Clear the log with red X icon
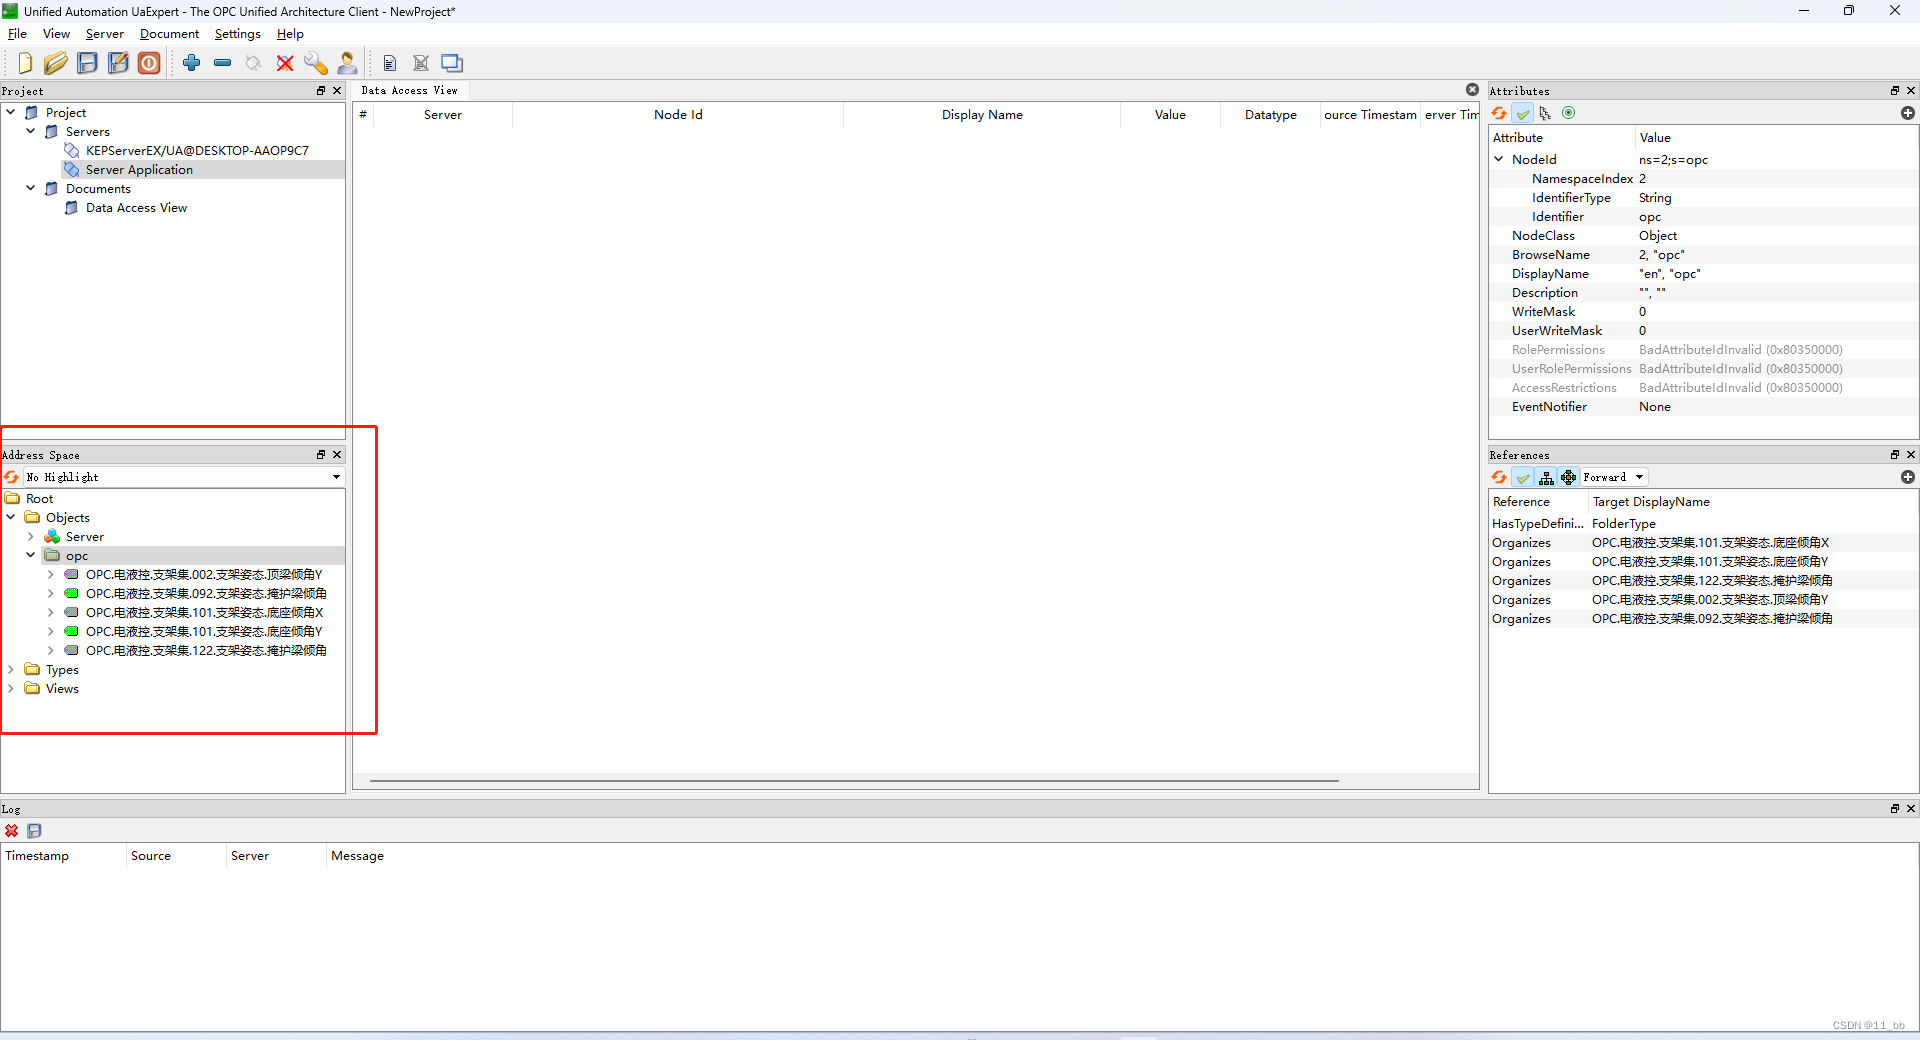Screen dimensions: 1920x1040 pos(12,831)
